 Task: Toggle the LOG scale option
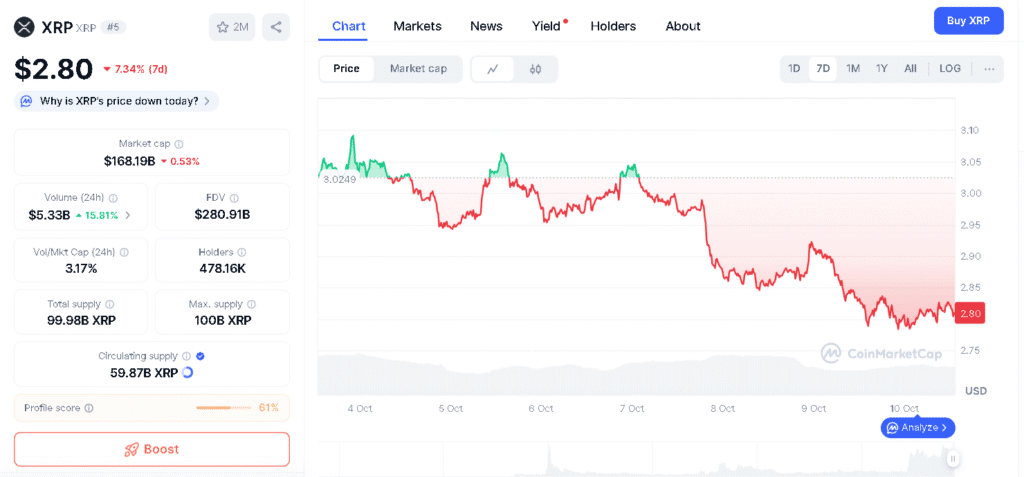click(x=950, y=69)
